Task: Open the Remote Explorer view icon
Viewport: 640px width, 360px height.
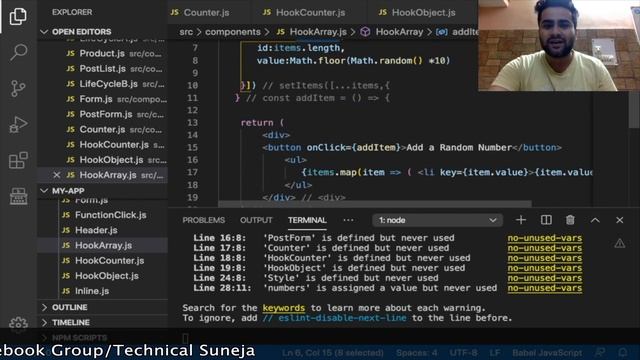Action: [18, 196]
